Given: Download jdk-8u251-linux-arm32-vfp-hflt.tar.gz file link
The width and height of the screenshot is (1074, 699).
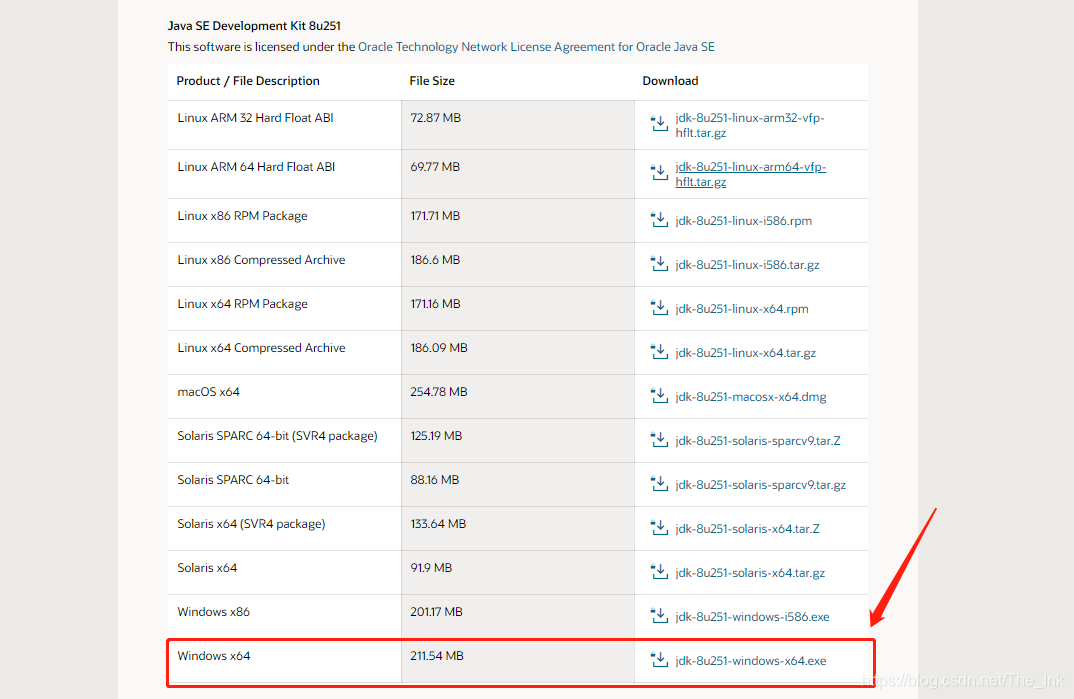Looking at the screenshot, I should [x=749, y=125].
